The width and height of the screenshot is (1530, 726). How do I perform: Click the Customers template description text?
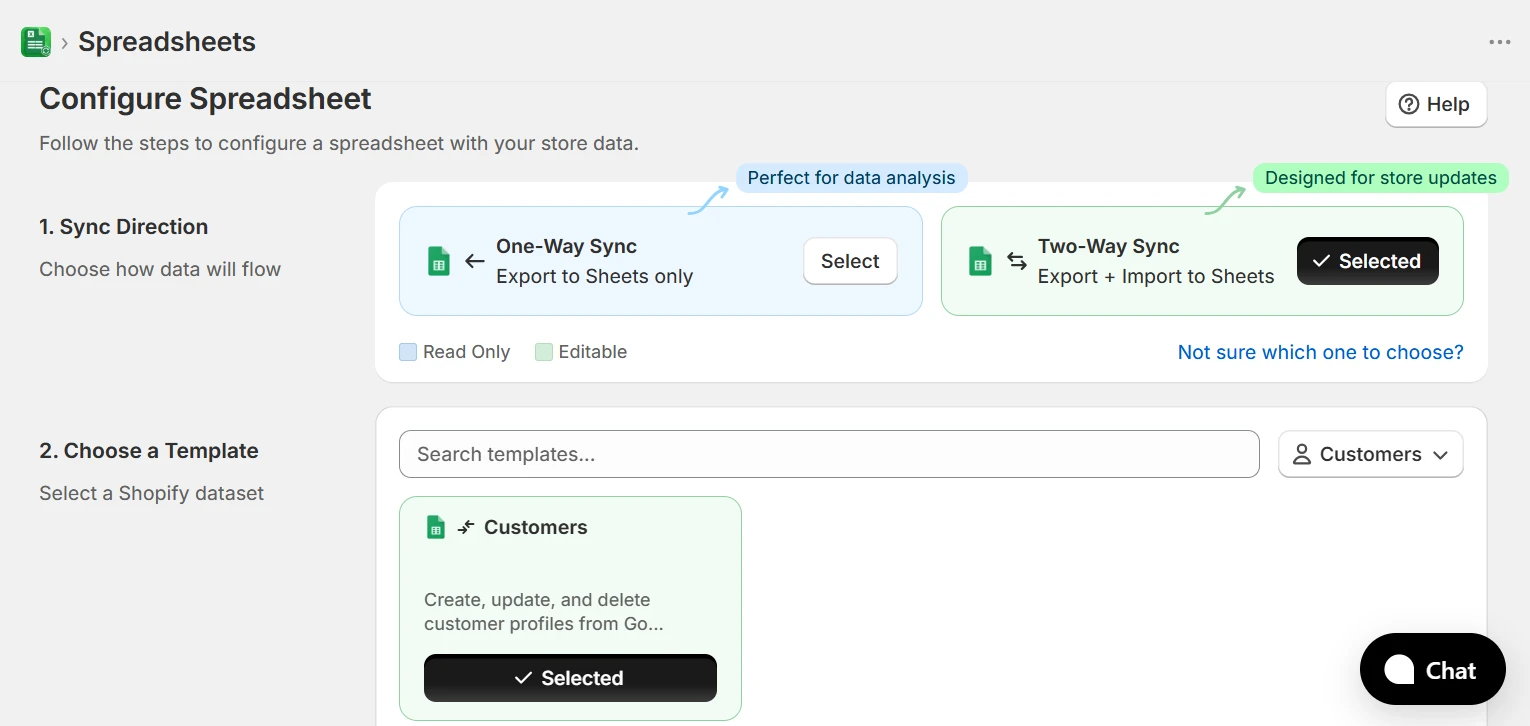pos(543,612)
